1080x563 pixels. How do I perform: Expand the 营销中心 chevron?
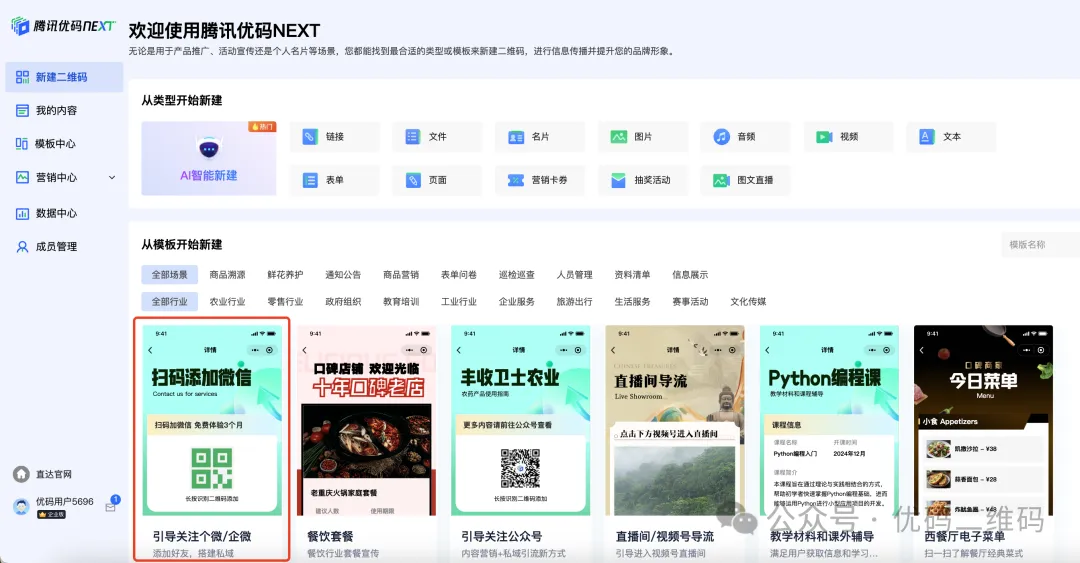(112, 177)
